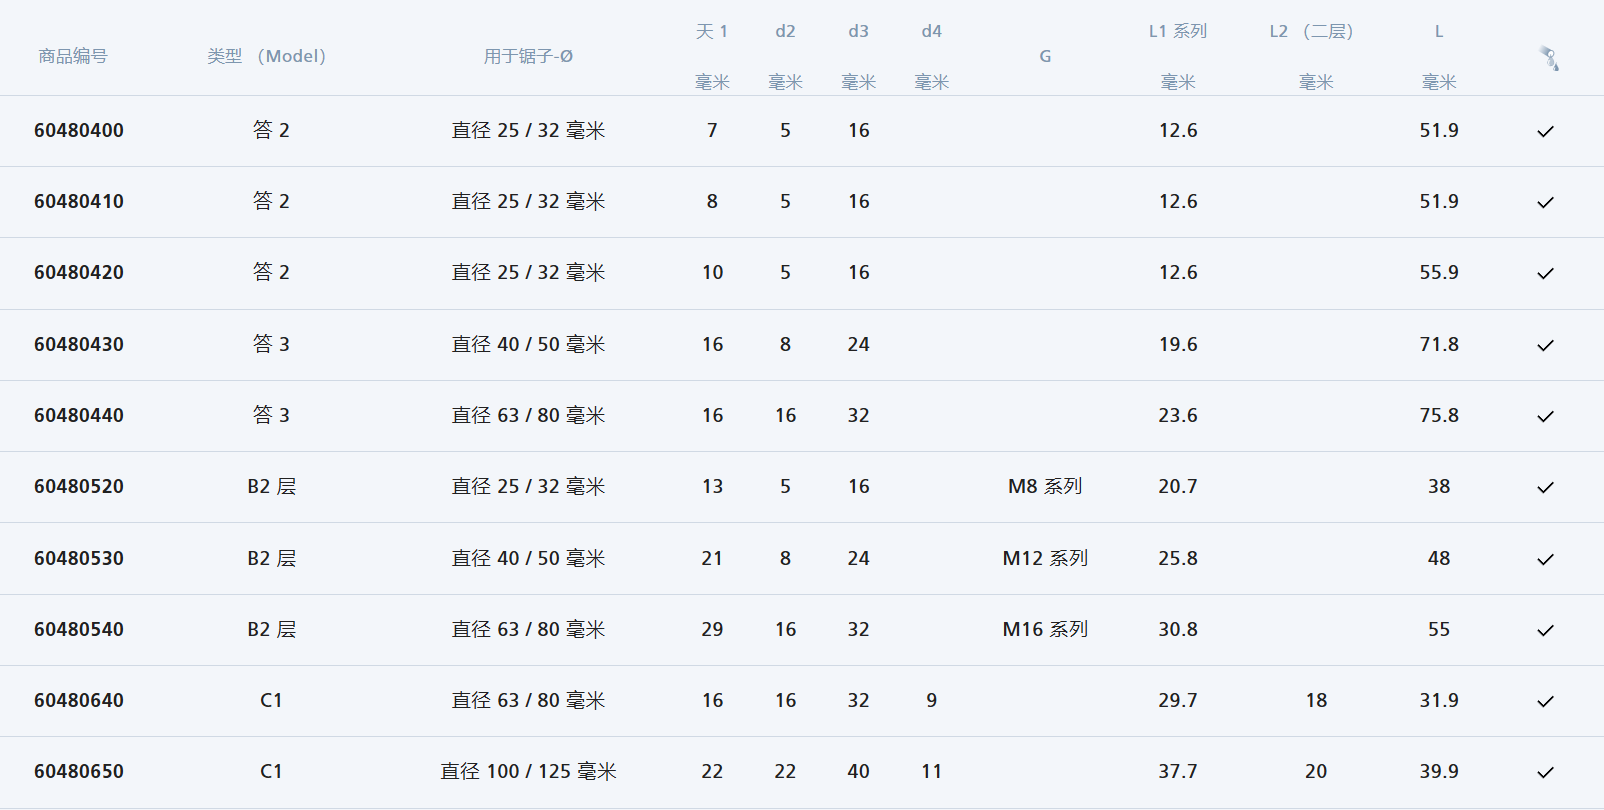Click checkmark icon for item 60480410
Viewport: 1604px width, 810px height.
(1545, 202)
